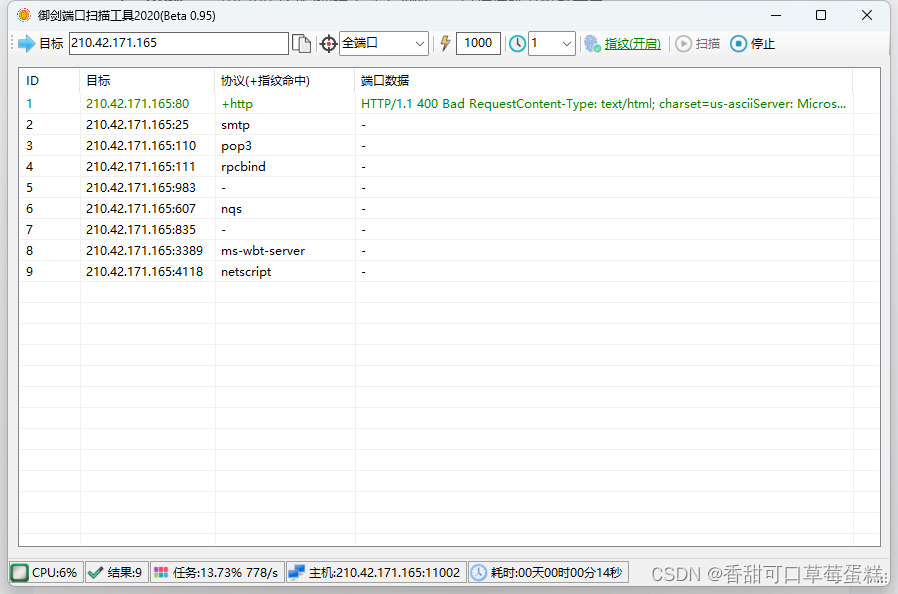
Task: Select row 210.42.171.165:4118
Action: (x=450, y=272)
